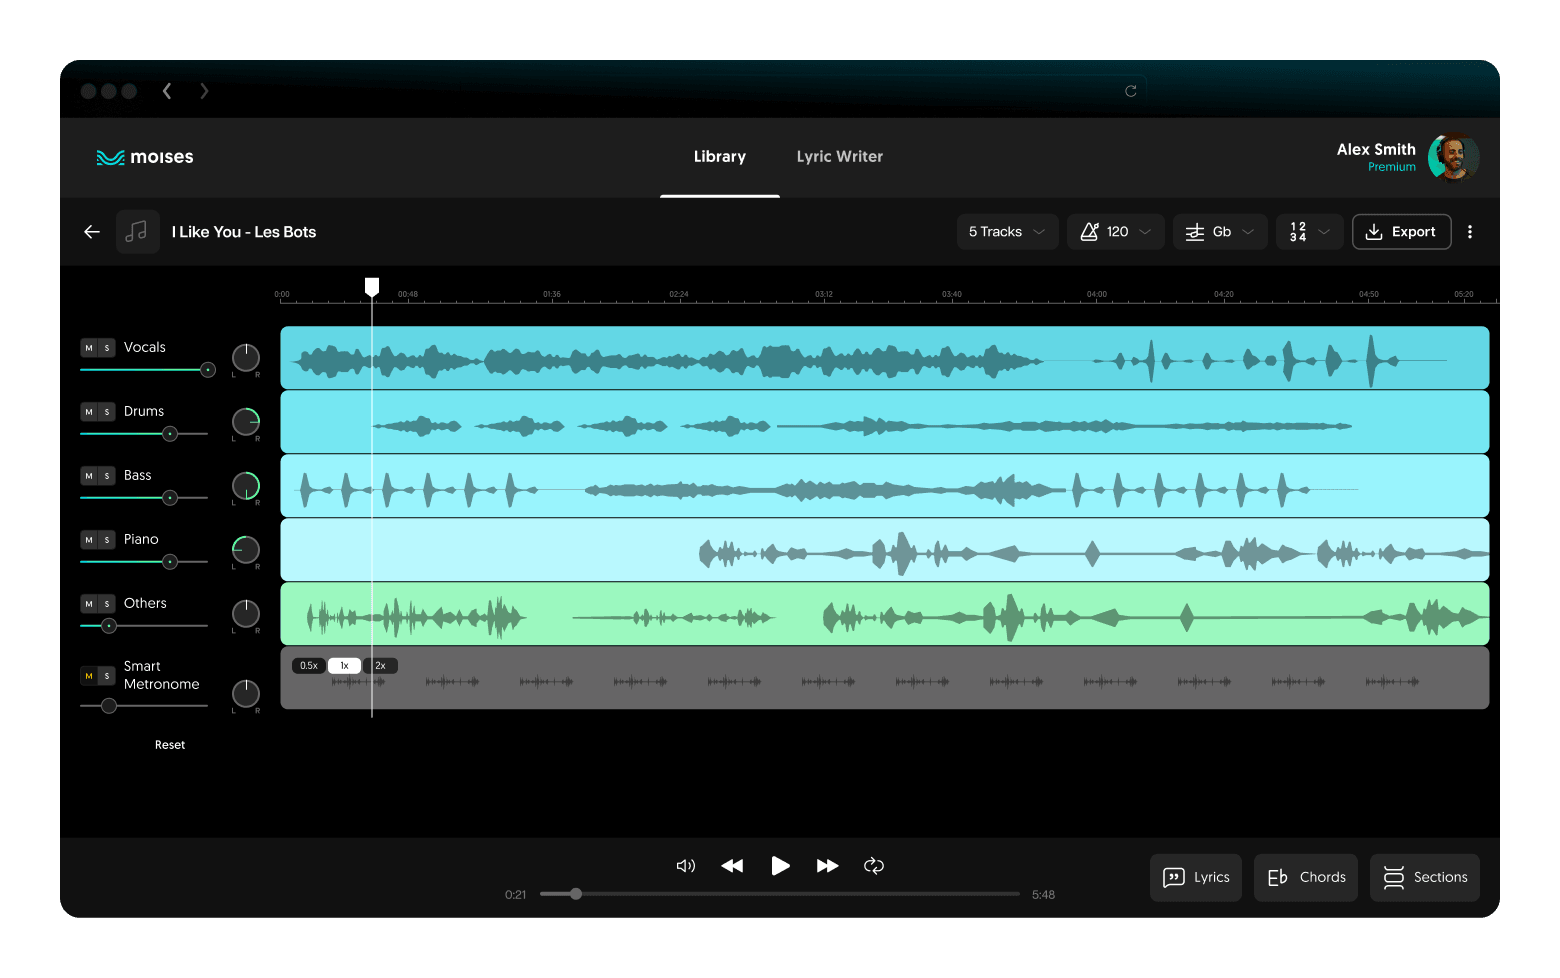Open the Gb key dropdown
The width and height of the screenshot is (1560, 978).
tap(1220, 232)
